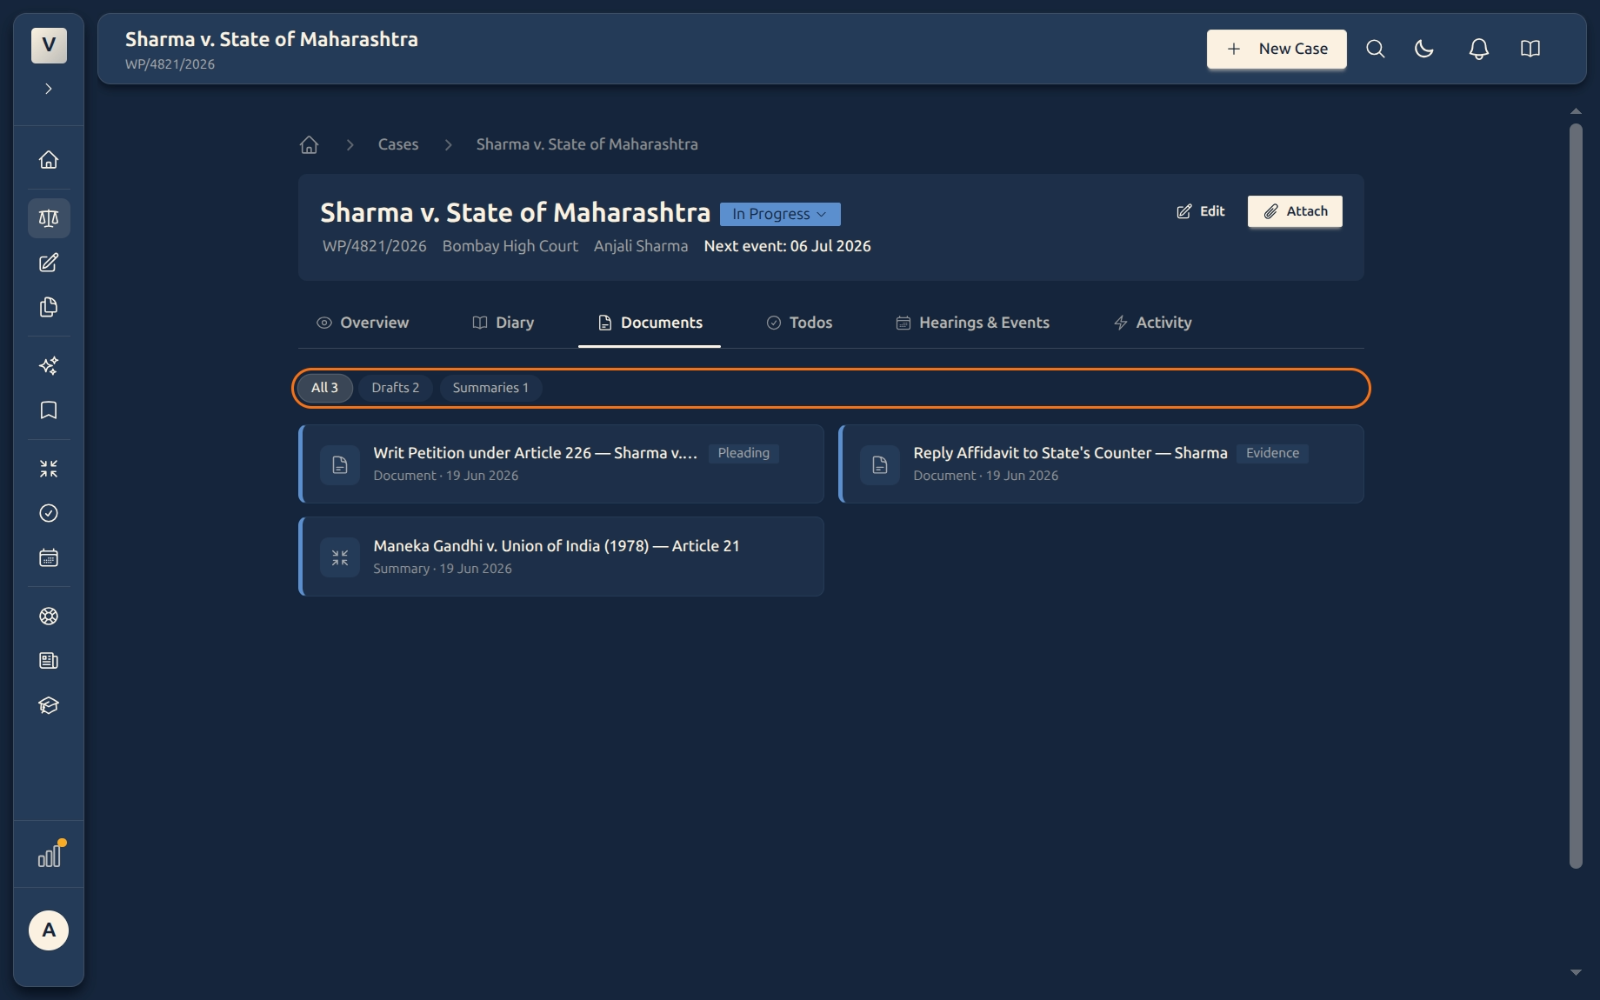The image size is (1600, 1000).
Task: Click the notifications bell icon
Action: (1478, 49)
